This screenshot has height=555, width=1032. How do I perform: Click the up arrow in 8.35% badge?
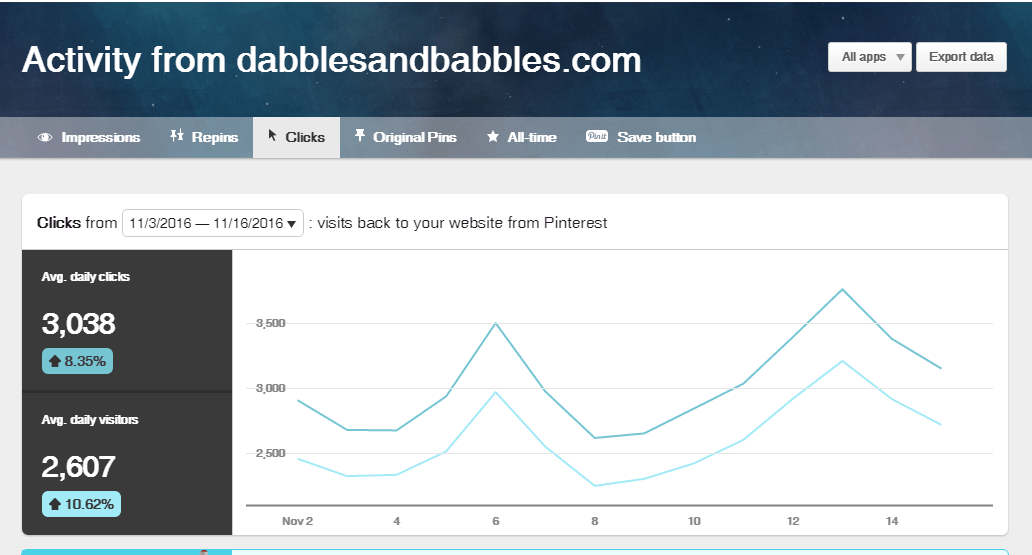pos(55,361)
